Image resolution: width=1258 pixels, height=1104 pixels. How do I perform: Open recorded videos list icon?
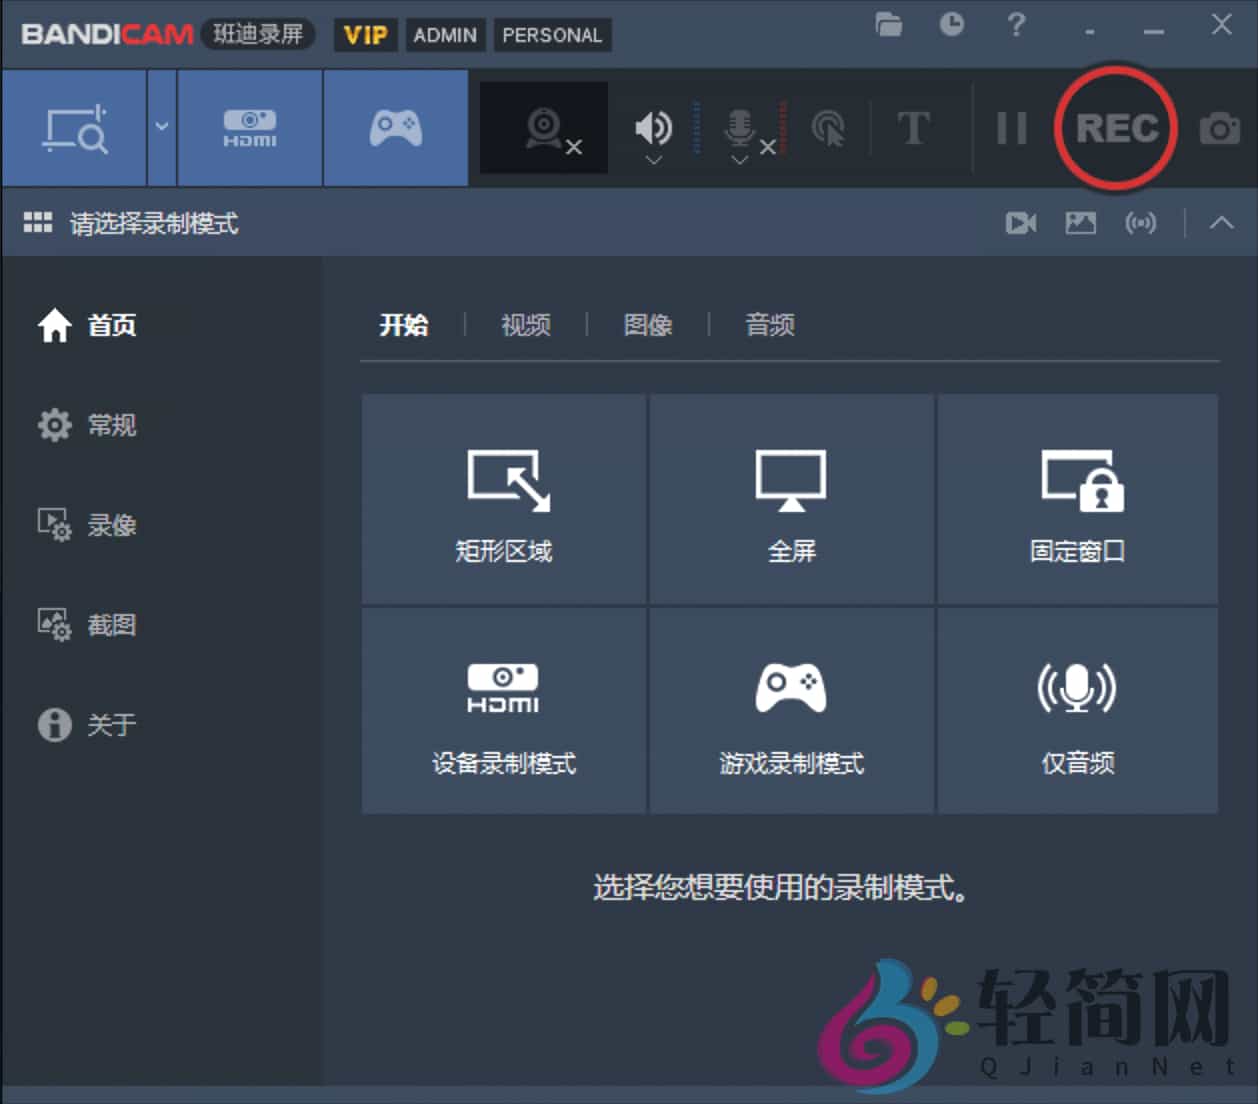click(x=1019, y=223)
